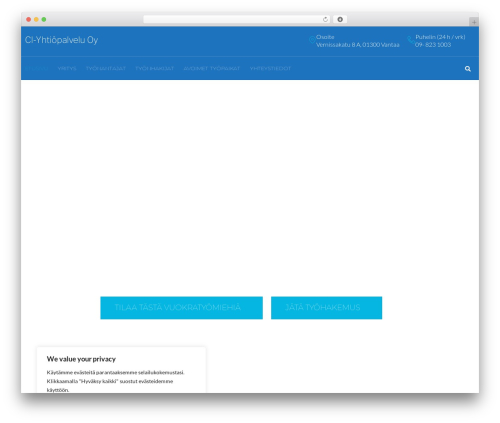Go to TYÖNHAKIJAT menu item
Image resolution: width=500 pixels, height=423 pixels.
155,68
